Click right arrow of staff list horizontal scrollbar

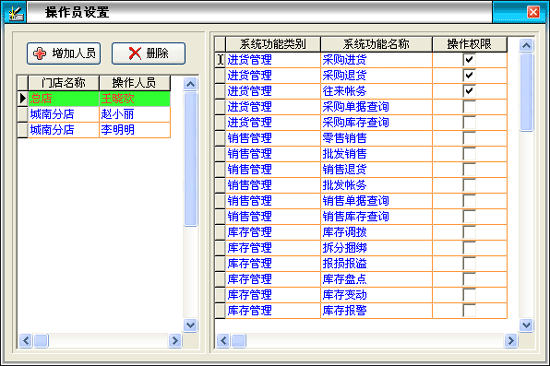click(175, 340)
